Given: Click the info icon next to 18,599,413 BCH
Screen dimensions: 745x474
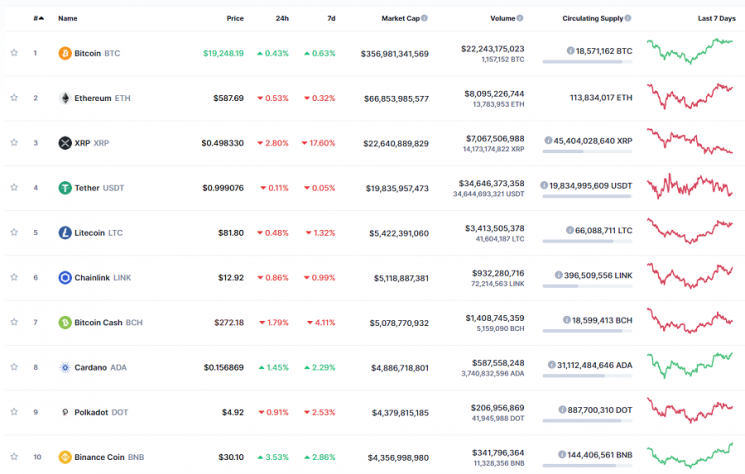Looking at the screenshot, I should click(x=566, y=320).
